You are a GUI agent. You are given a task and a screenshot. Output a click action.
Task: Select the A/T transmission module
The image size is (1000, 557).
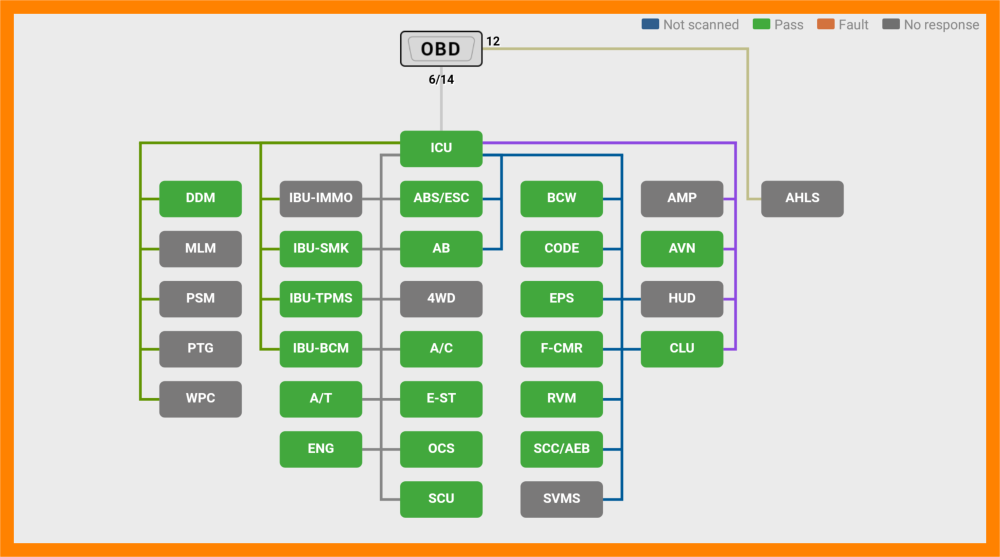[x=321, y=399]
